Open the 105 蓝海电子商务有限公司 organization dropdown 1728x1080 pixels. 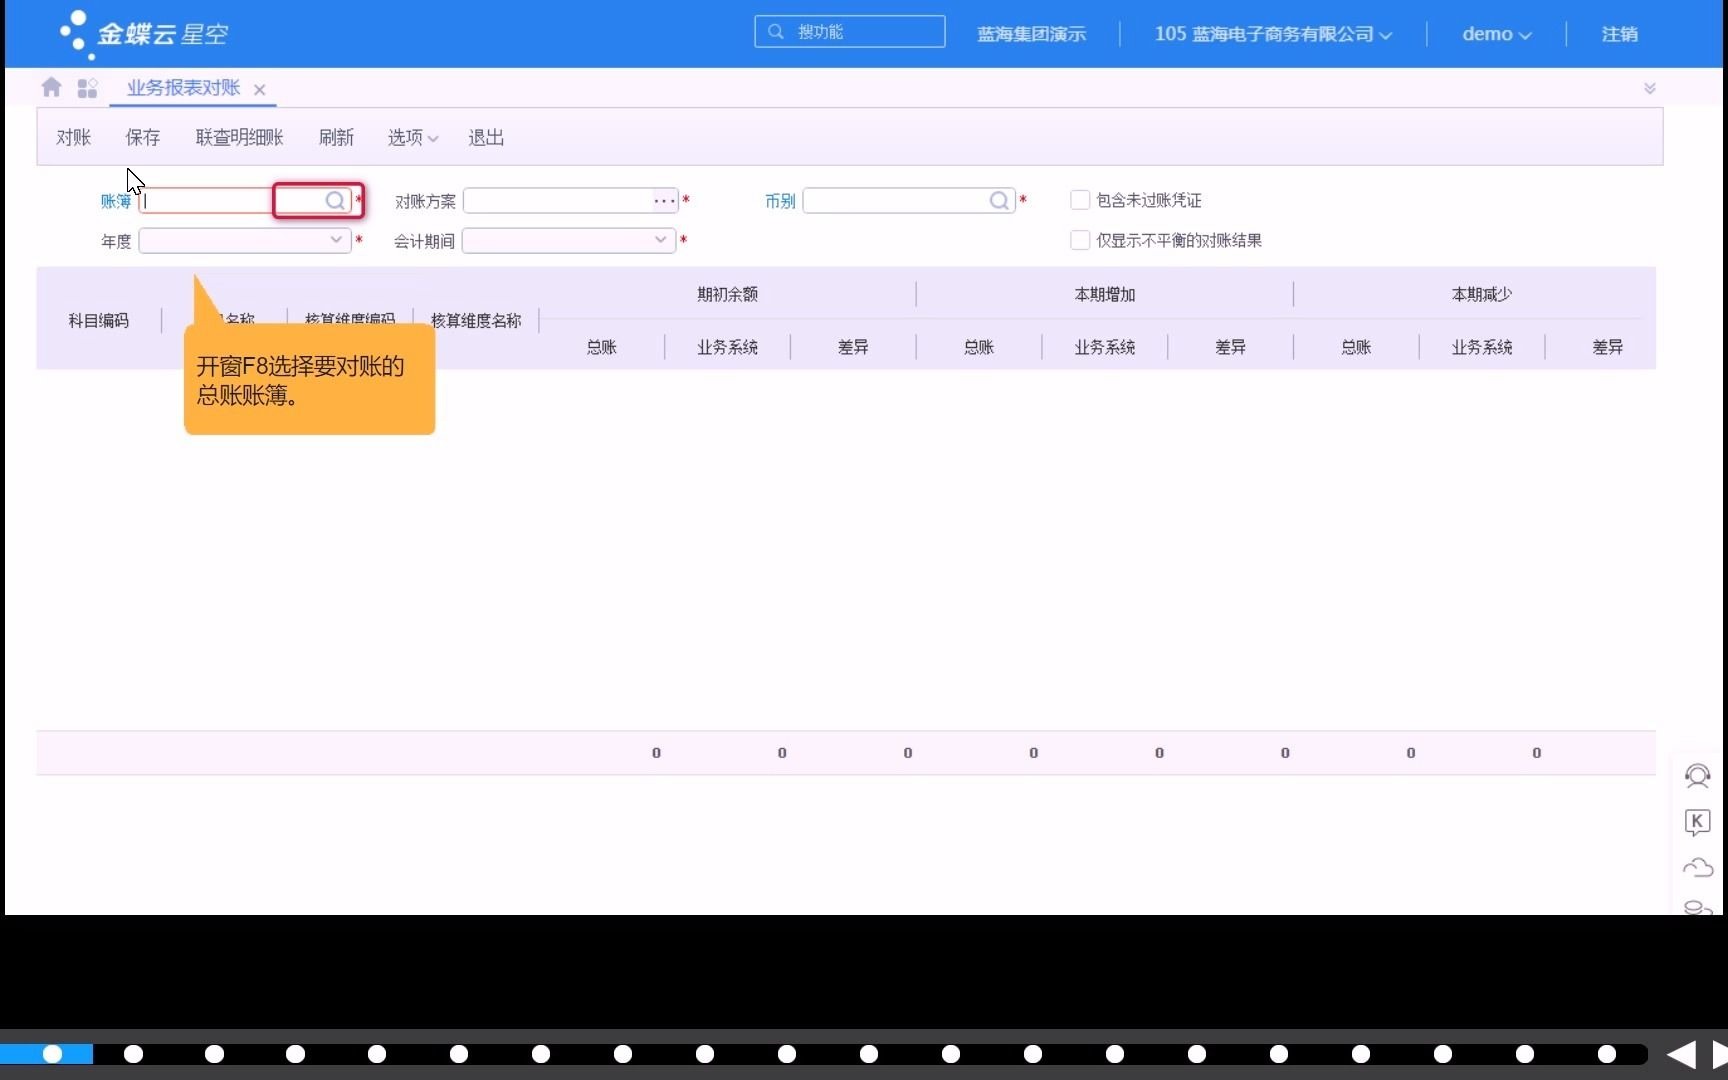click(1273, 34)
